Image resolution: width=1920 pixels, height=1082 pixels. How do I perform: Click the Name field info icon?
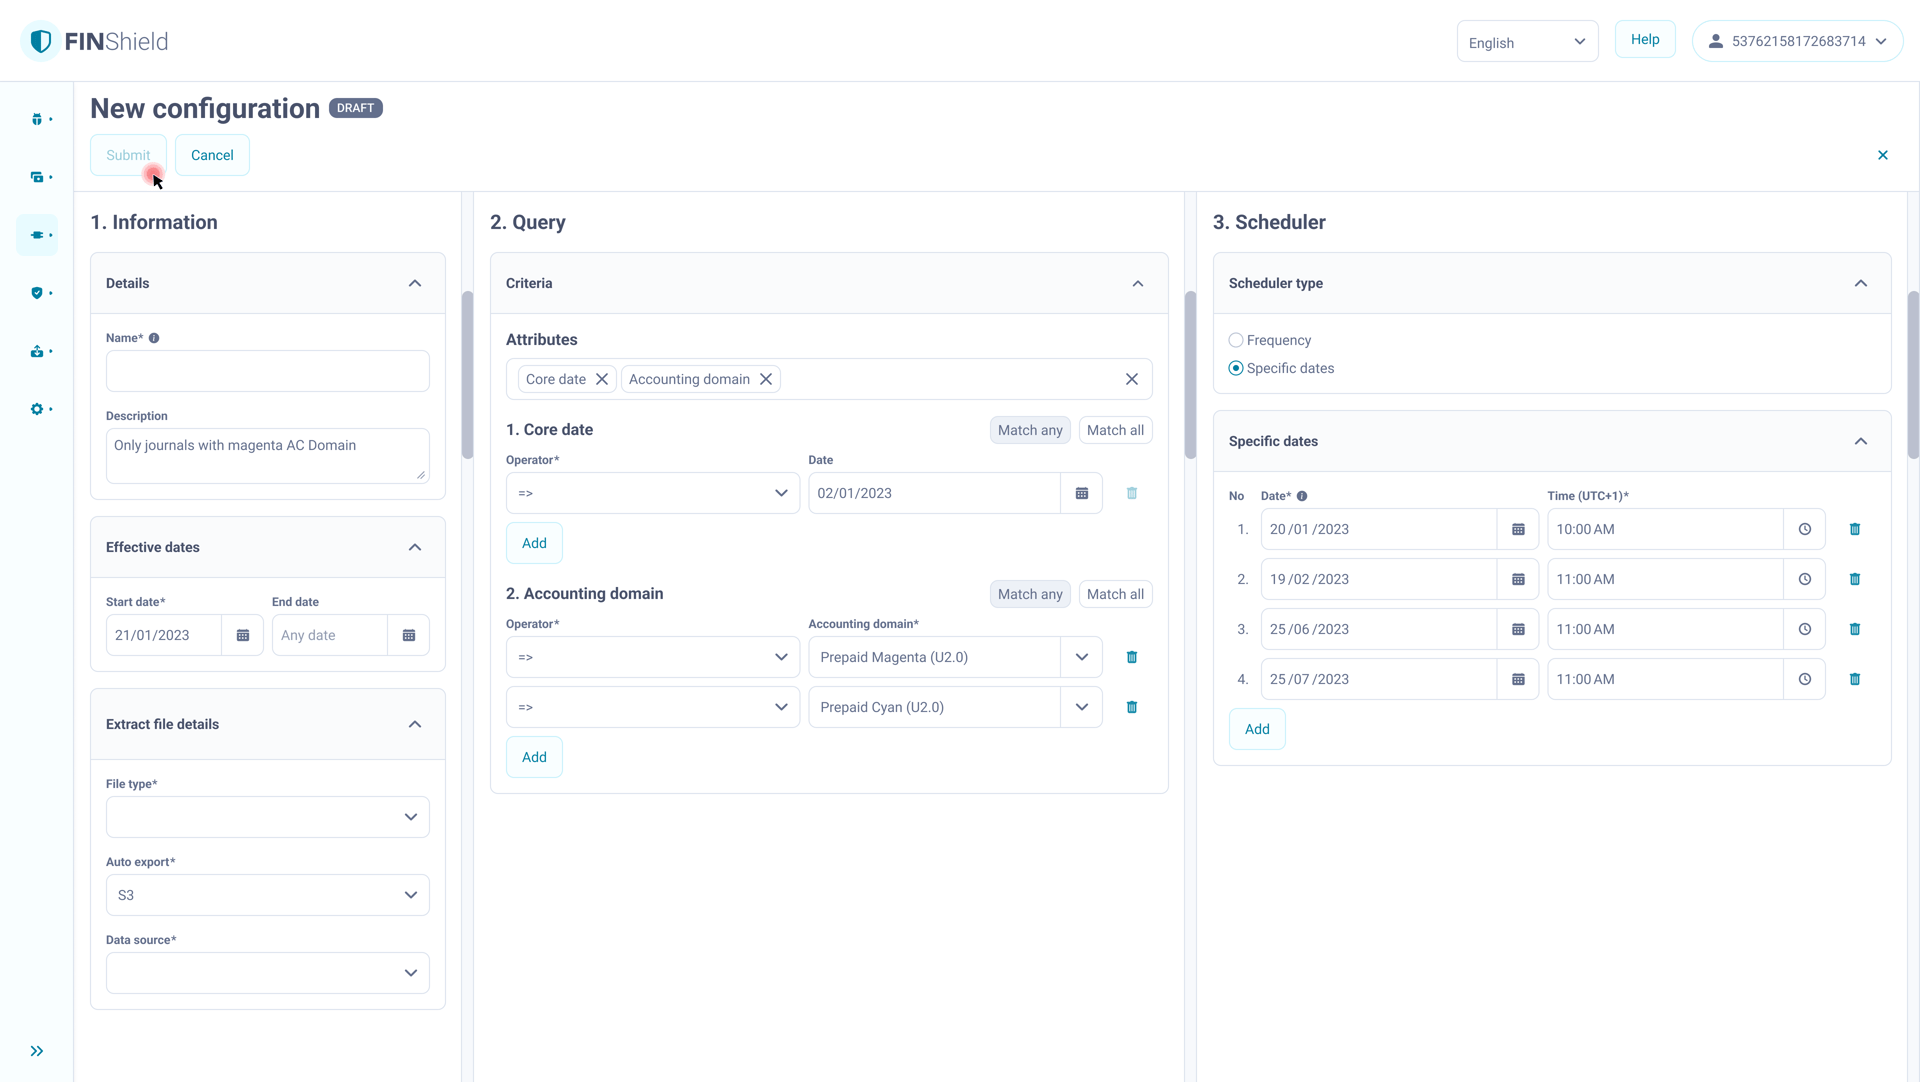coord(154,338)
